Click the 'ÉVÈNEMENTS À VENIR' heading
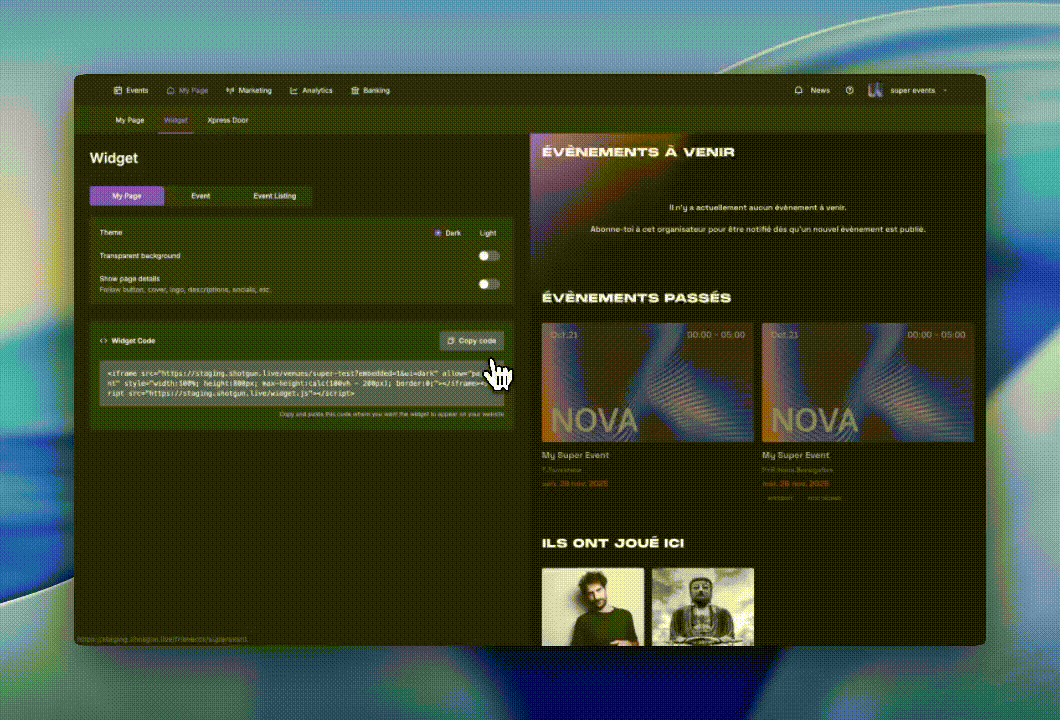The image size is (1060, 720). pos(638,152)
